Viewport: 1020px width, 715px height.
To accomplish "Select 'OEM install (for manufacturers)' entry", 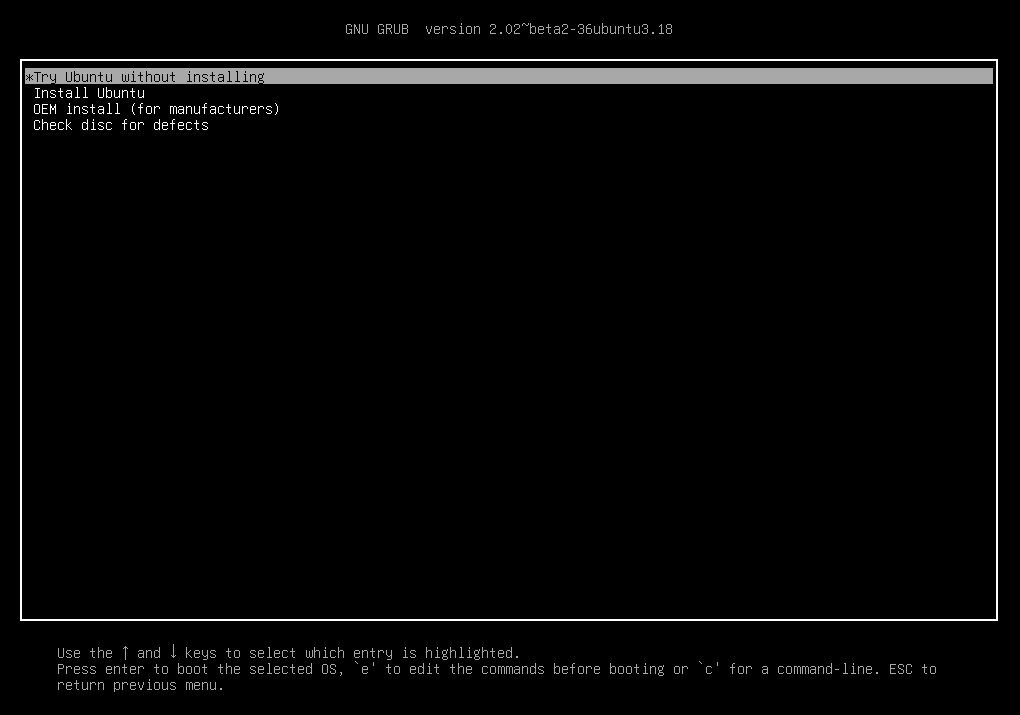I will (156, 109).
